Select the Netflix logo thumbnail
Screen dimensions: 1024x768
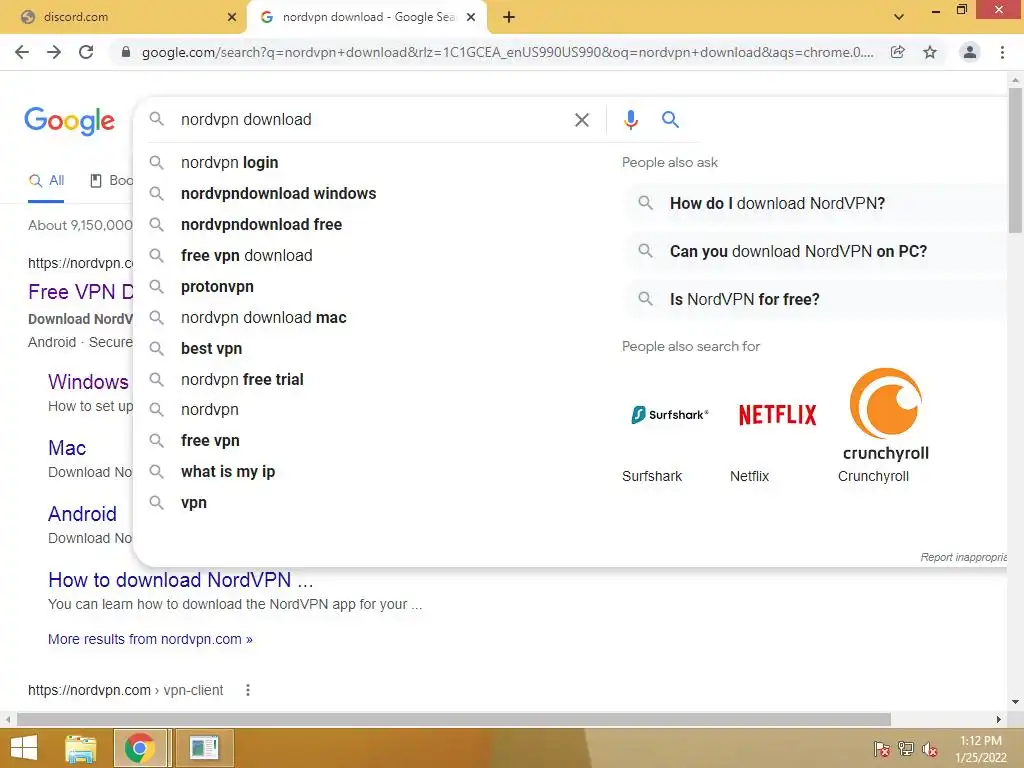point(777,415)
